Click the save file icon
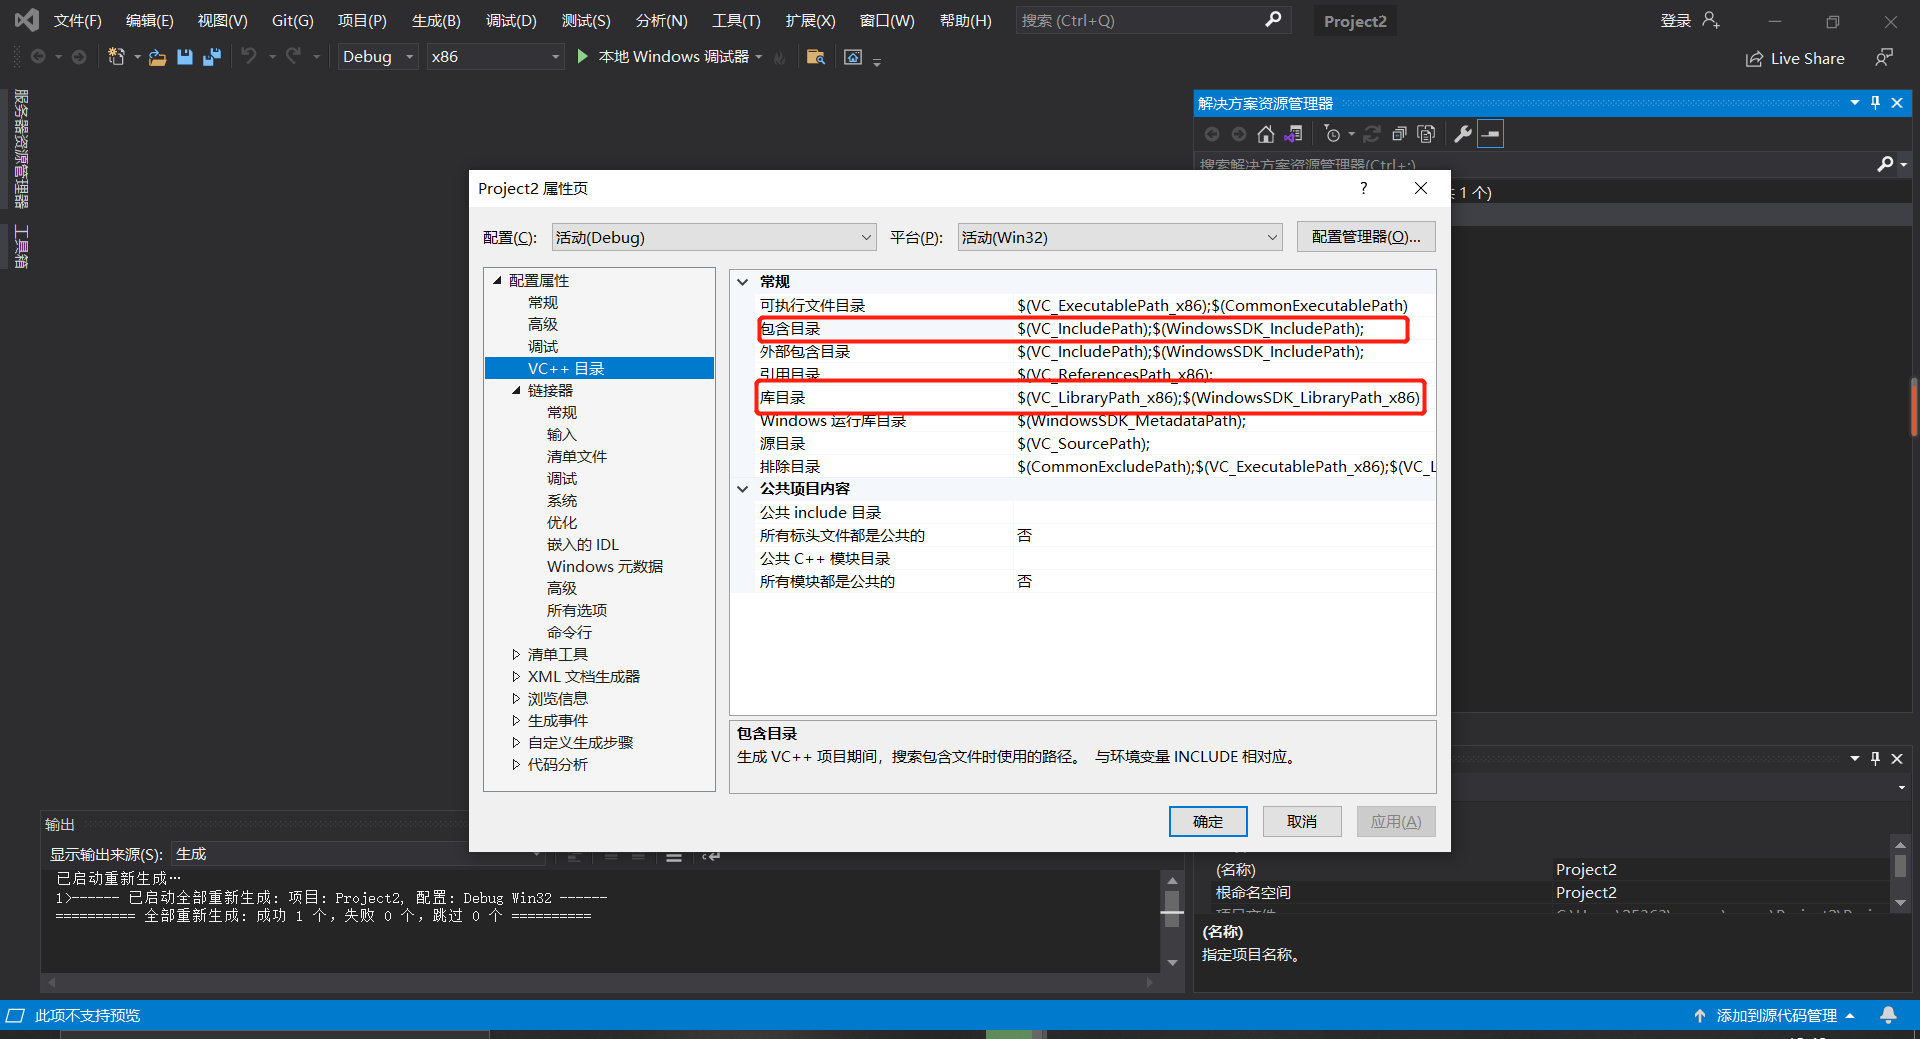 tap(185, 57)
